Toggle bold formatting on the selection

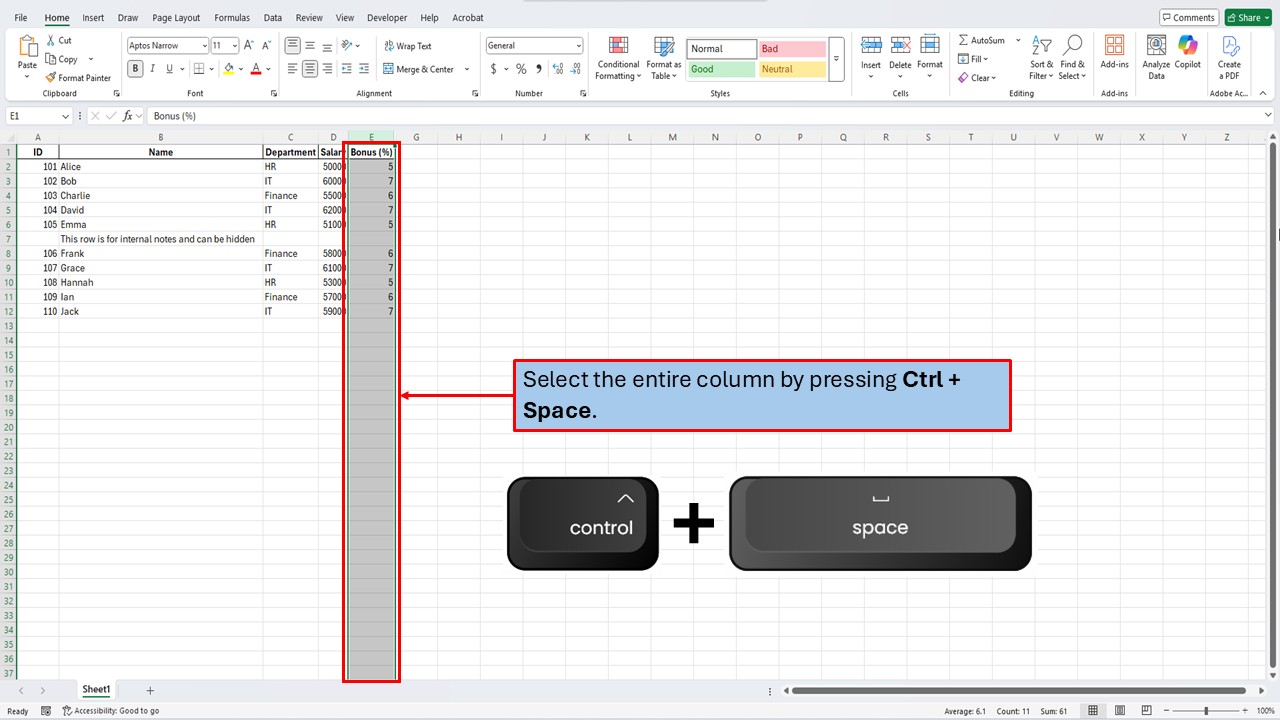pyautogui.click(x=134, y=68)
